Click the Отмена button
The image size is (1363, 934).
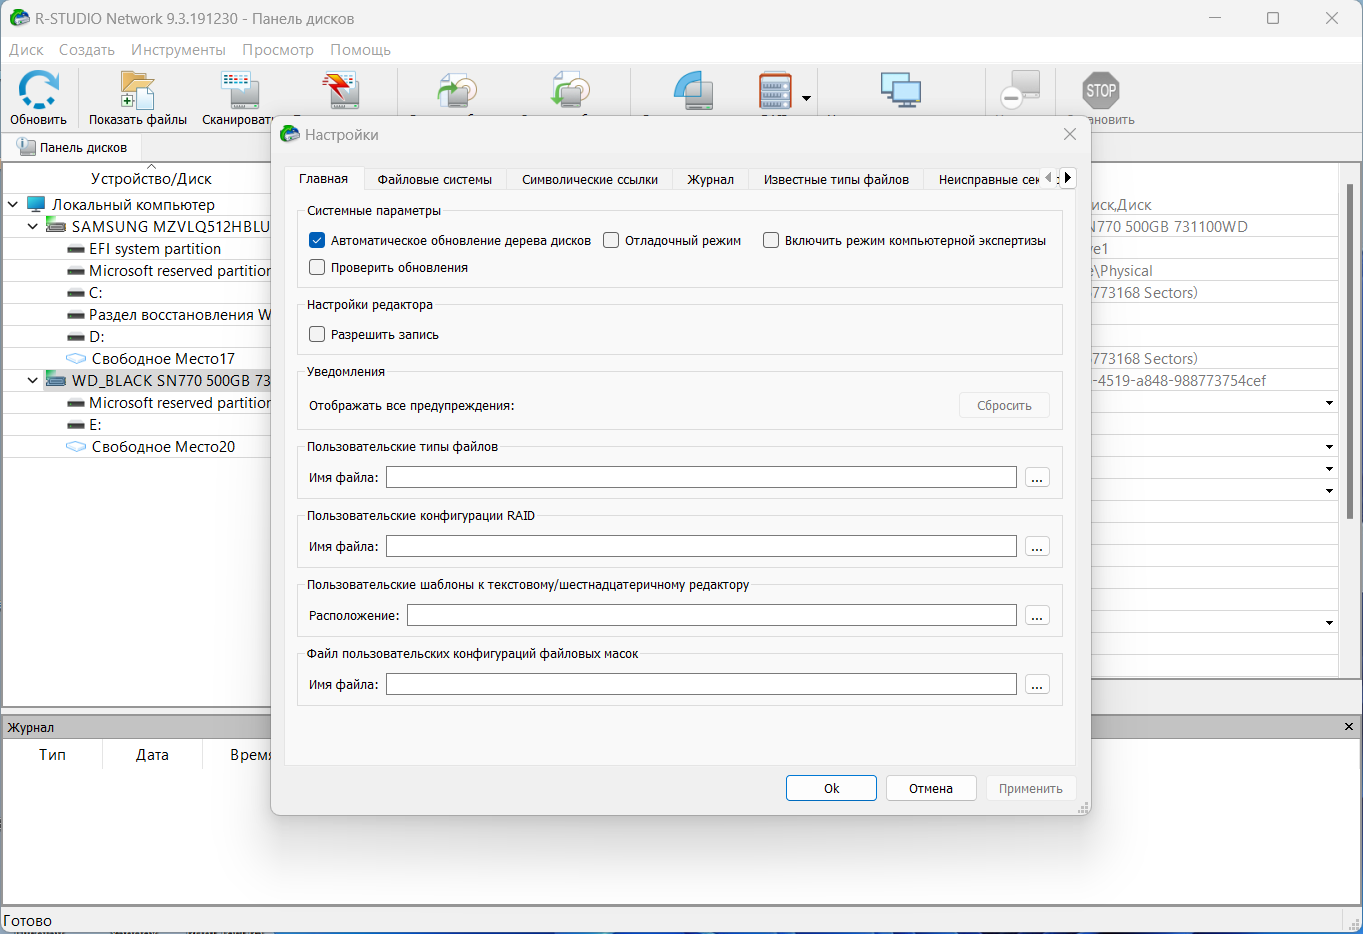(x=931, y=788)
